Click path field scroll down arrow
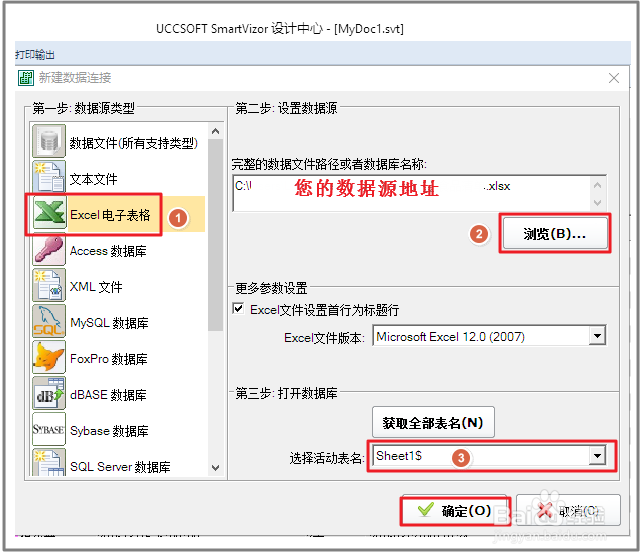This screenshot has height=558, width=643. (597, 203)
